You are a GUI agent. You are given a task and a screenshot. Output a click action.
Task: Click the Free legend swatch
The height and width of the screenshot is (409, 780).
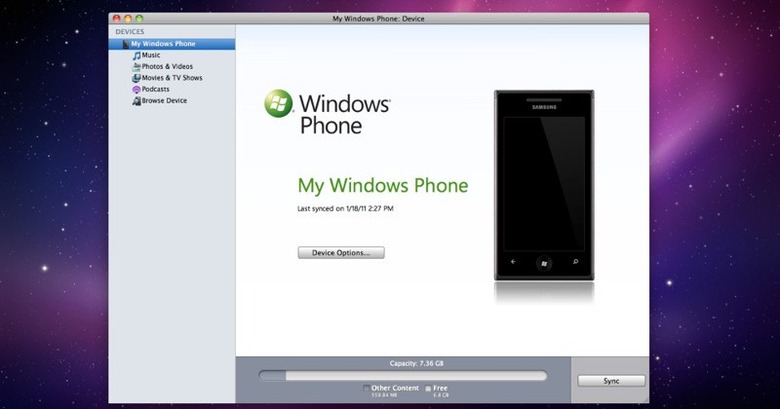pos(428,389)
